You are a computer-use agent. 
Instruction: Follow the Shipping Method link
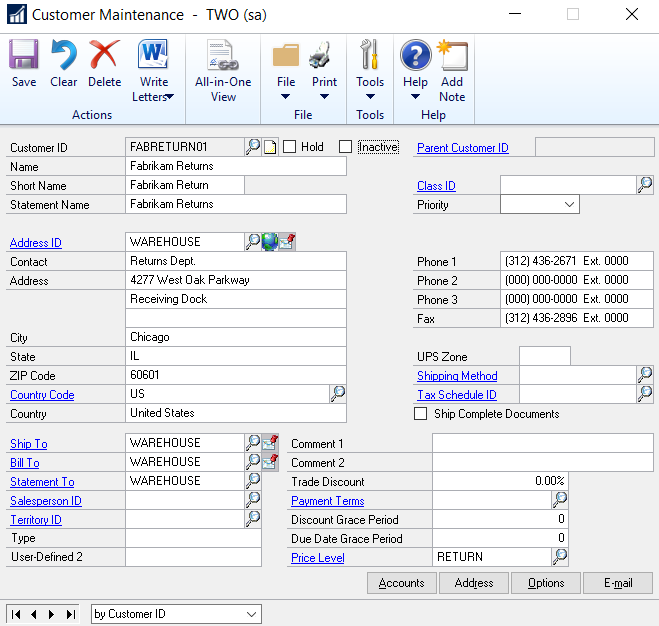coord(457,376)
